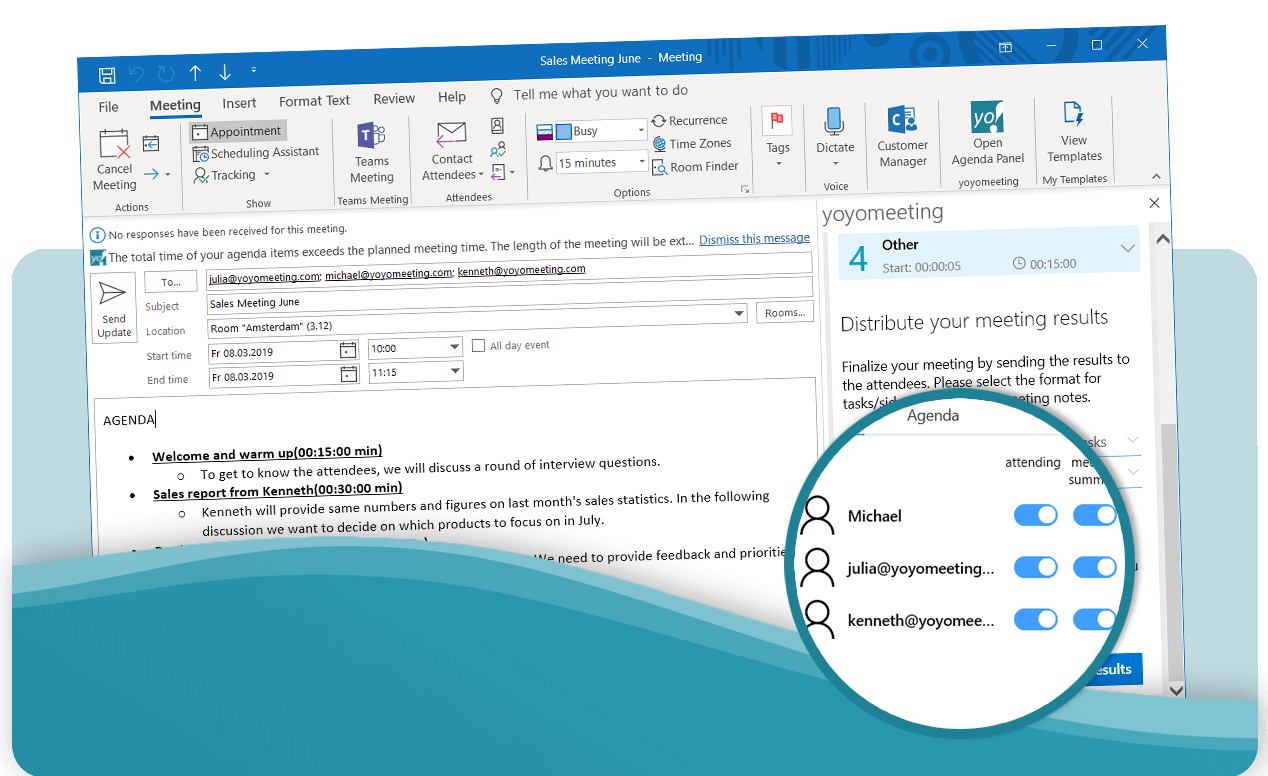The width and height of the screenshot is (1268, 776).
Task: Click the Send Update button
Action: 114,309
